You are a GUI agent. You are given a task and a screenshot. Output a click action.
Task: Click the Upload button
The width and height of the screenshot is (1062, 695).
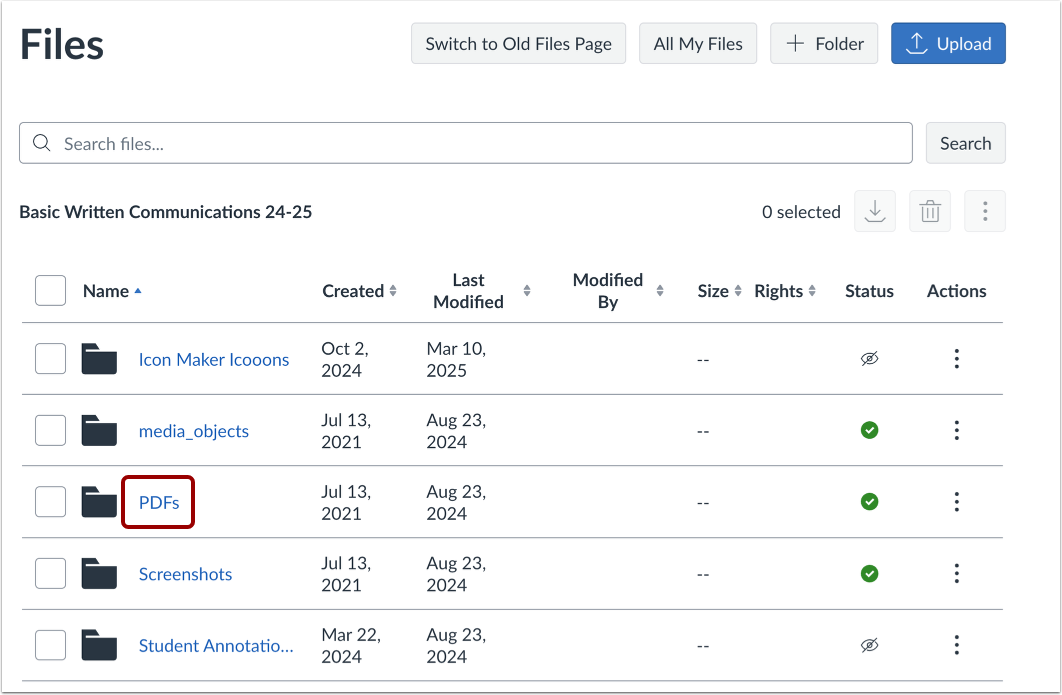pyautogui.click(x=948, y=44)
